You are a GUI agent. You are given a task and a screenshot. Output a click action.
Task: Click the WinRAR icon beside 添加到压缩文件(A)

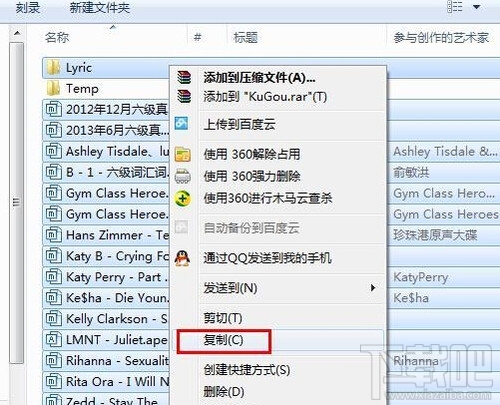tap(184, 77)
